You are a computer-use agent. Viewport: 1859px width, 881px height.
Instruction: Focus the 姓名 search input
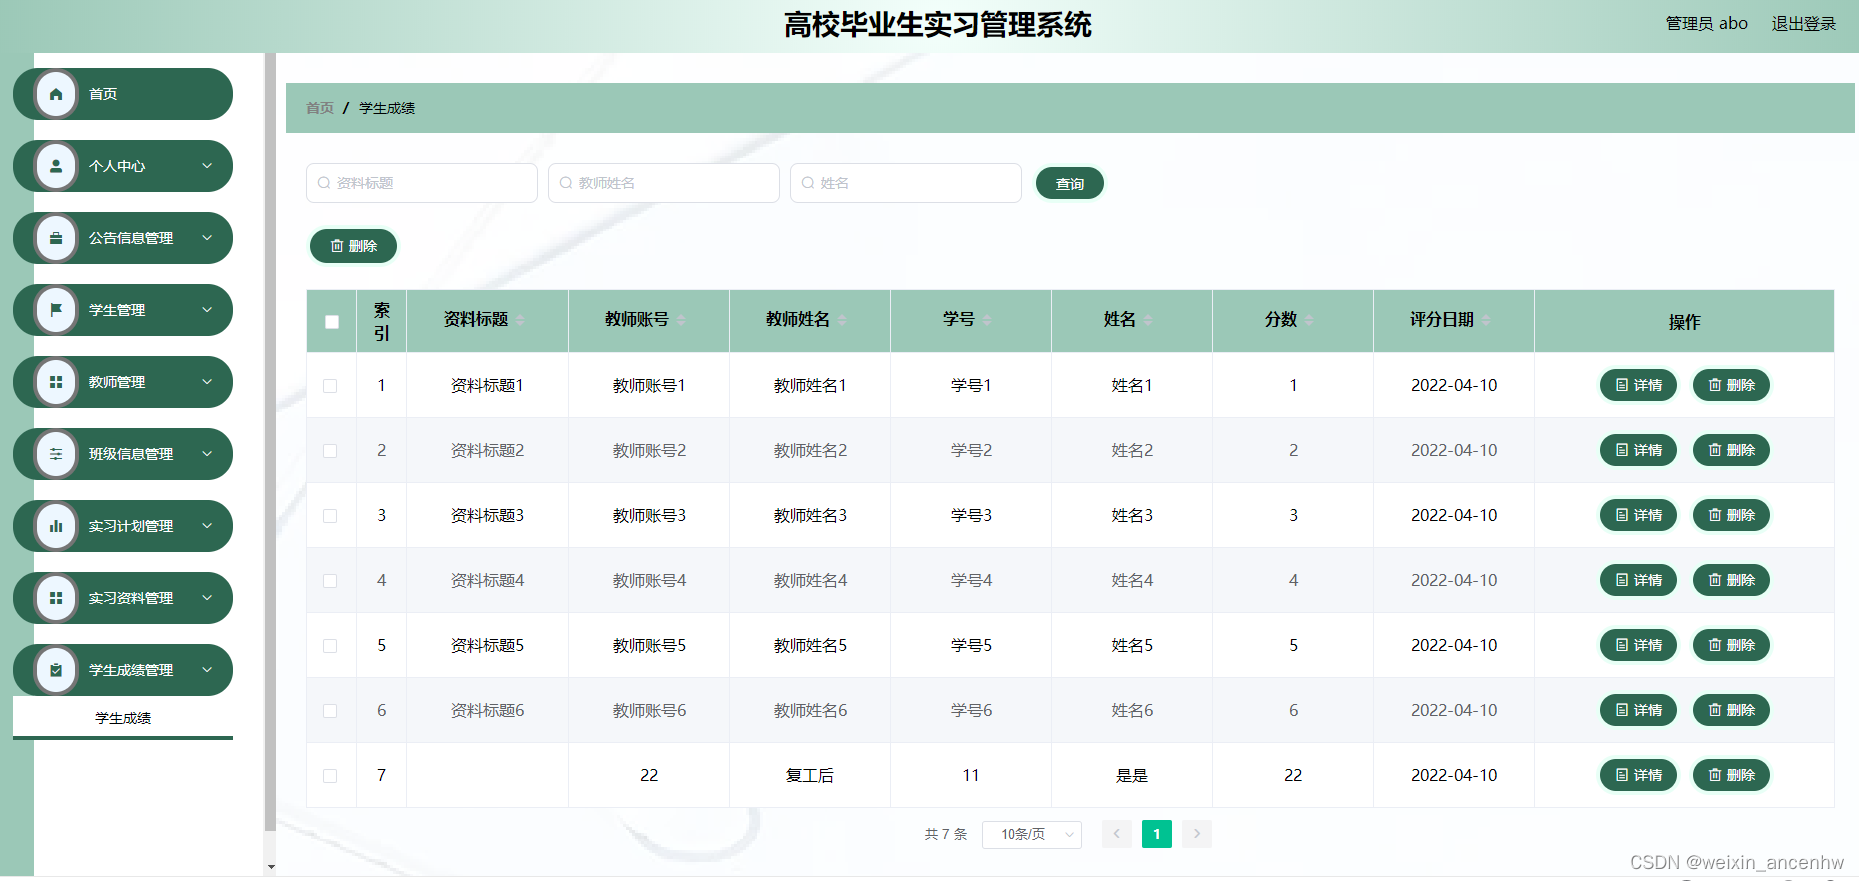906,183
